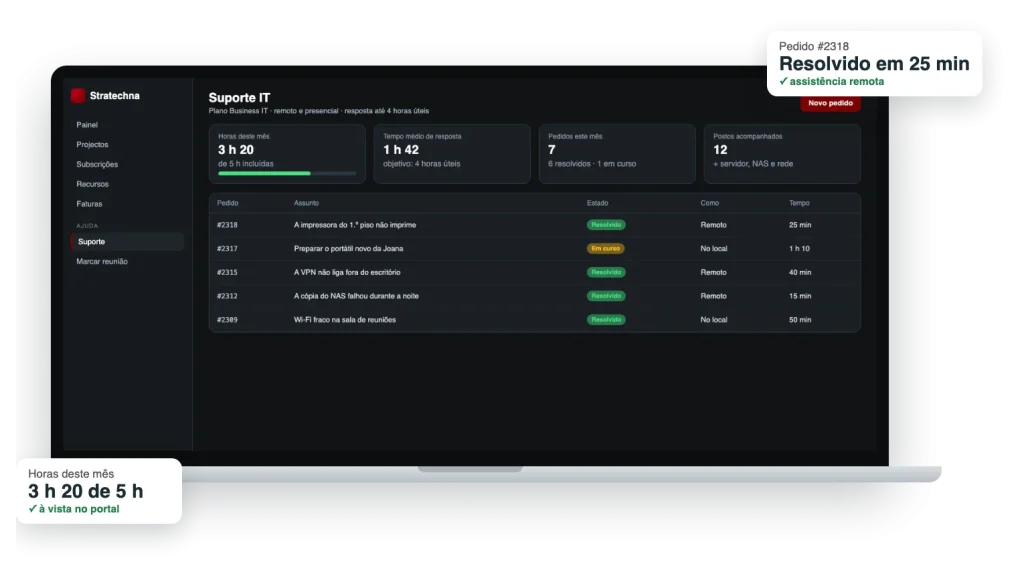Click the 'Resolvido em 25 min' callout card
The width and height of the screenshot is (1024, 576).
874,64
